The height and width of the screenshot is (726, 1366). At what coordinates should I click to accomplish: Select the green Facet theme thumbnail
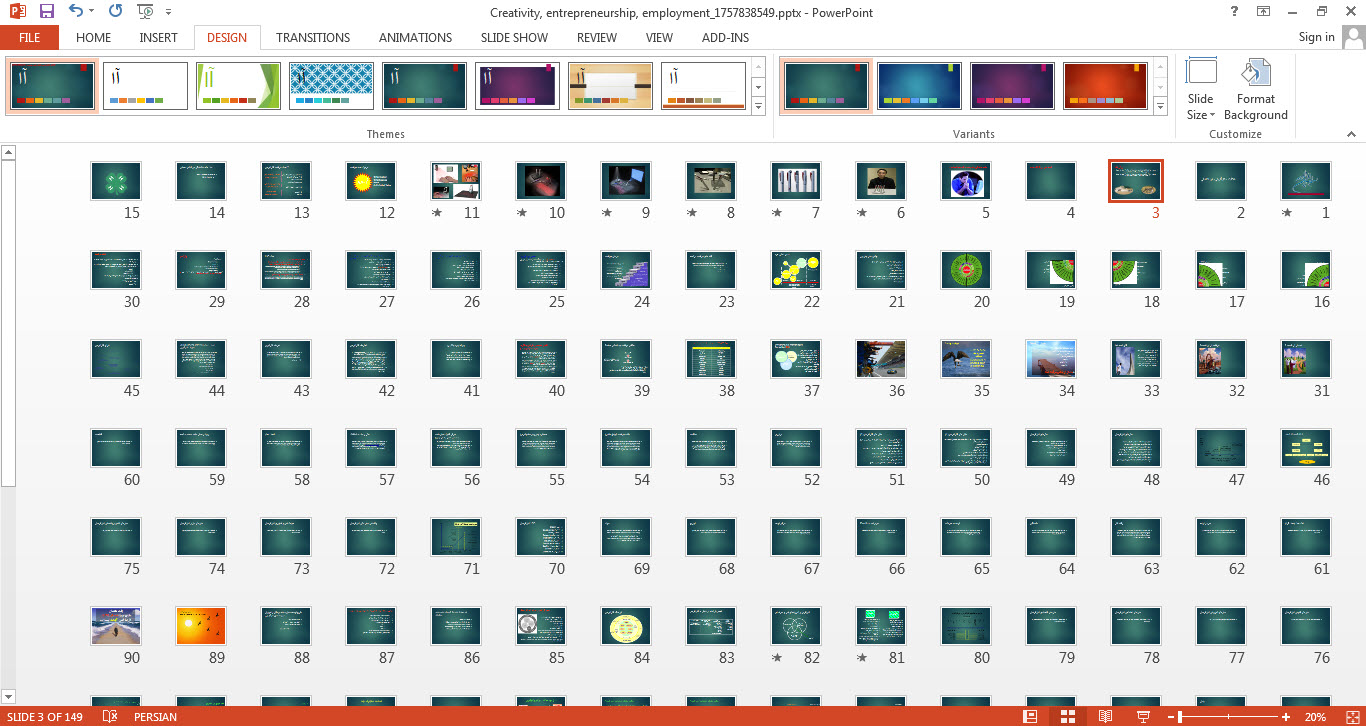pos(238,86)
